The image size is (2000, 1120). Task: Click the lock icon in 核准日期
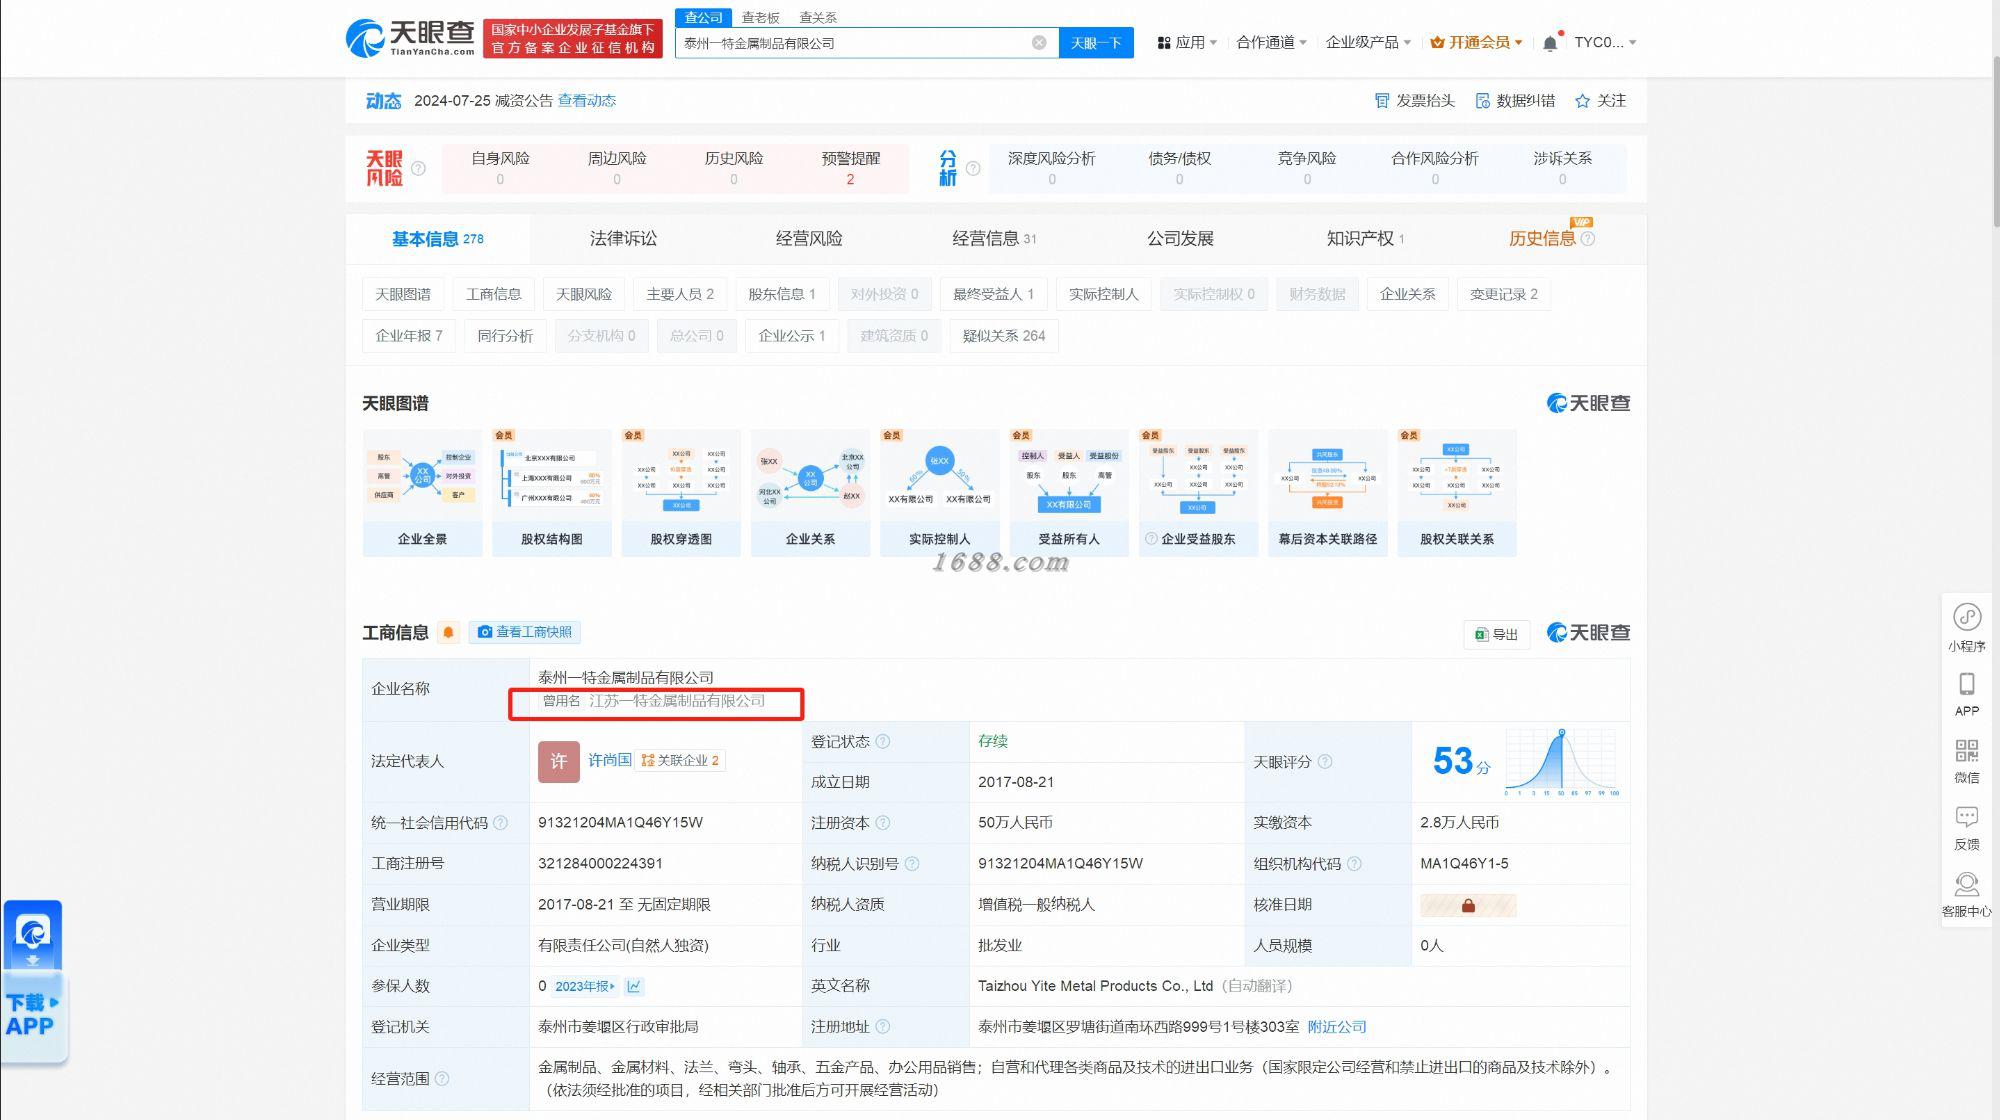pyautogui.click(x=1468, y=905)
